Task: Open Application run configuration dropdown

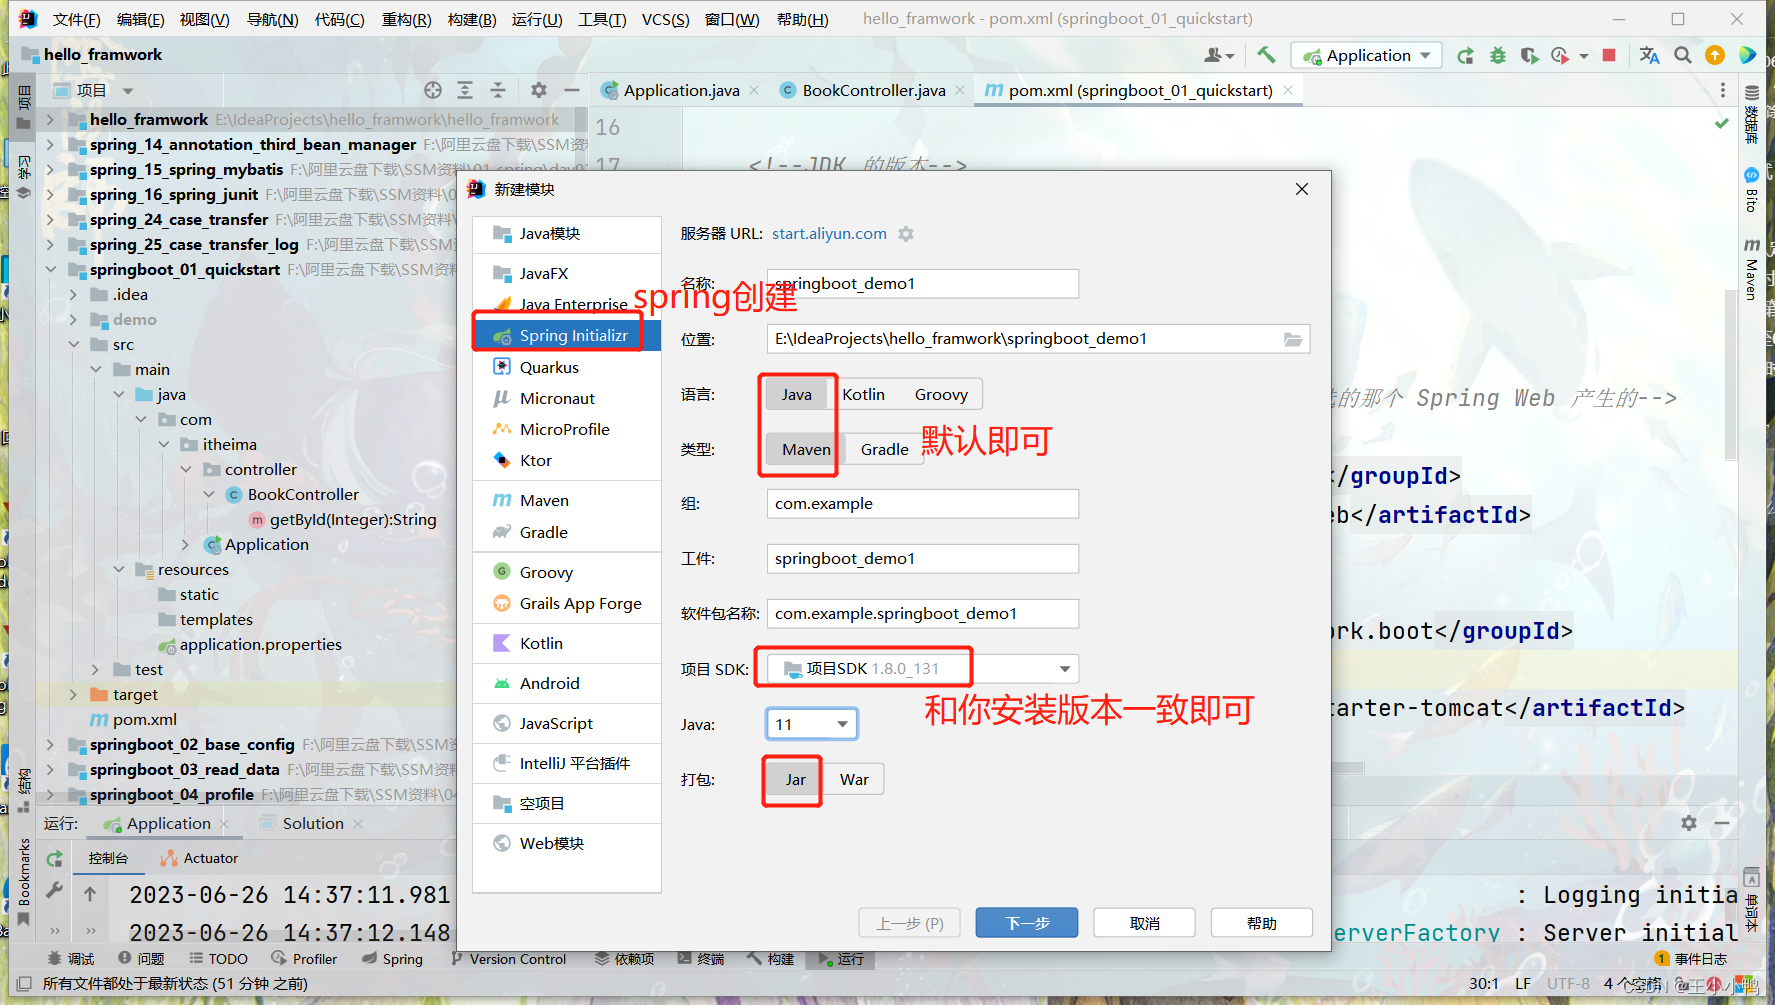Action: [x=1367, y=55]
